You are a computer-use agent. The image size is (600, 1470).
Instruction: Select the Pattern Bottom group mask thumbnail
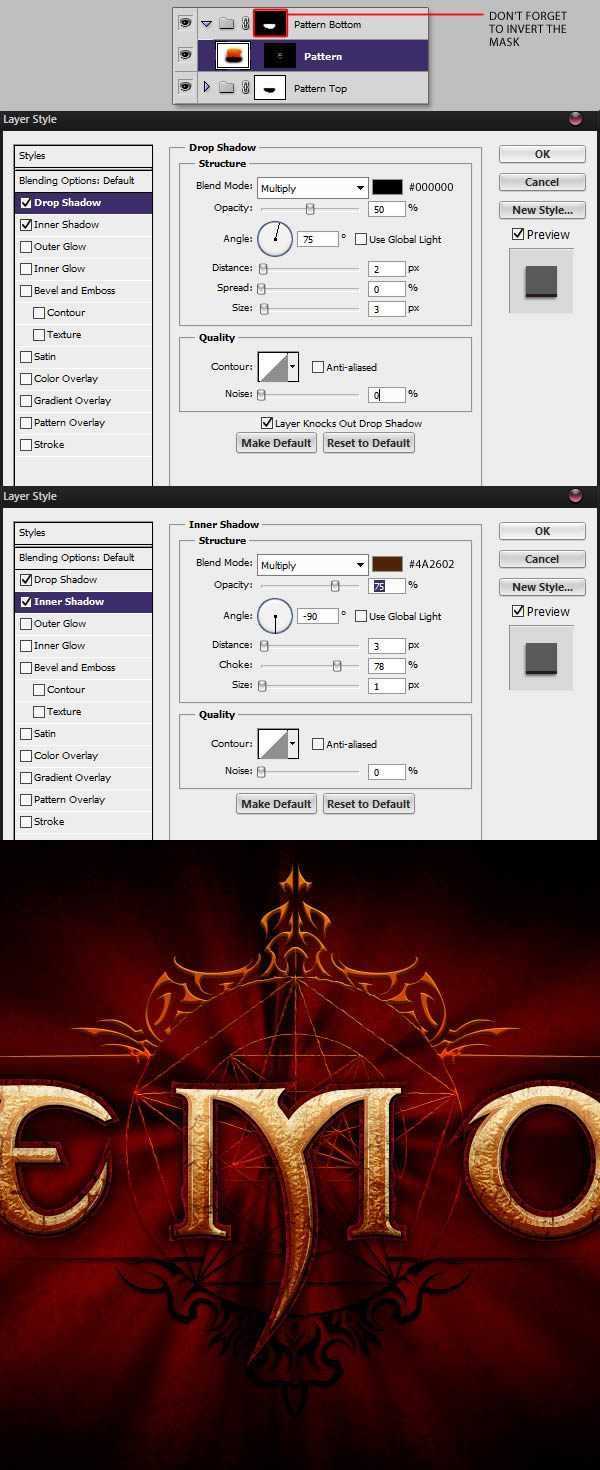[x=270, y=24]
